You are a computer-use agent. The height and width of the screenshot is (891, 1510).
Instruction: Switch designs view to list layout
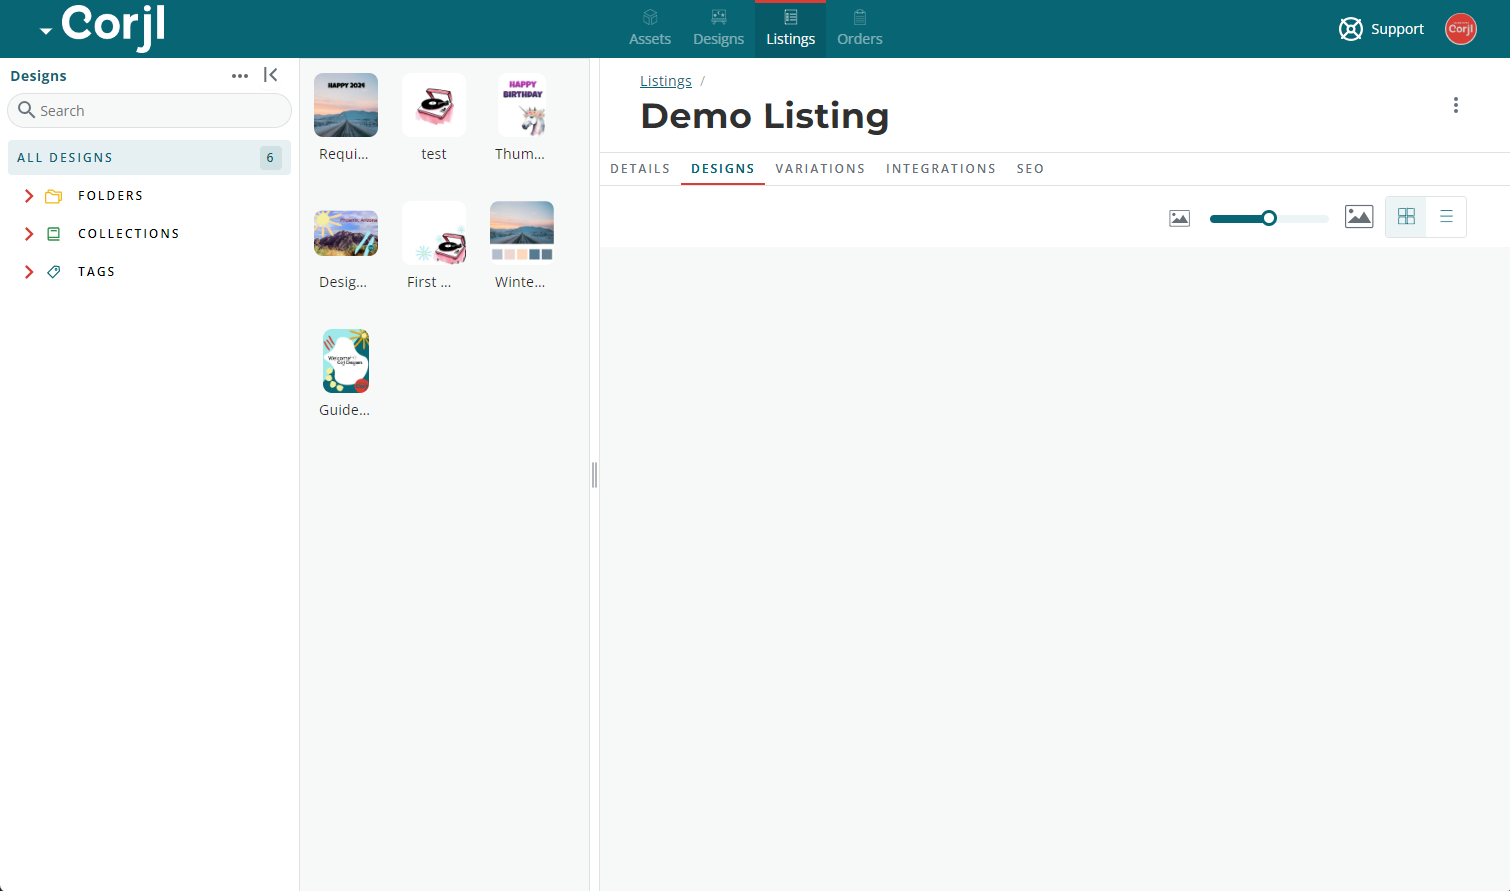(x=1446, y=216)
